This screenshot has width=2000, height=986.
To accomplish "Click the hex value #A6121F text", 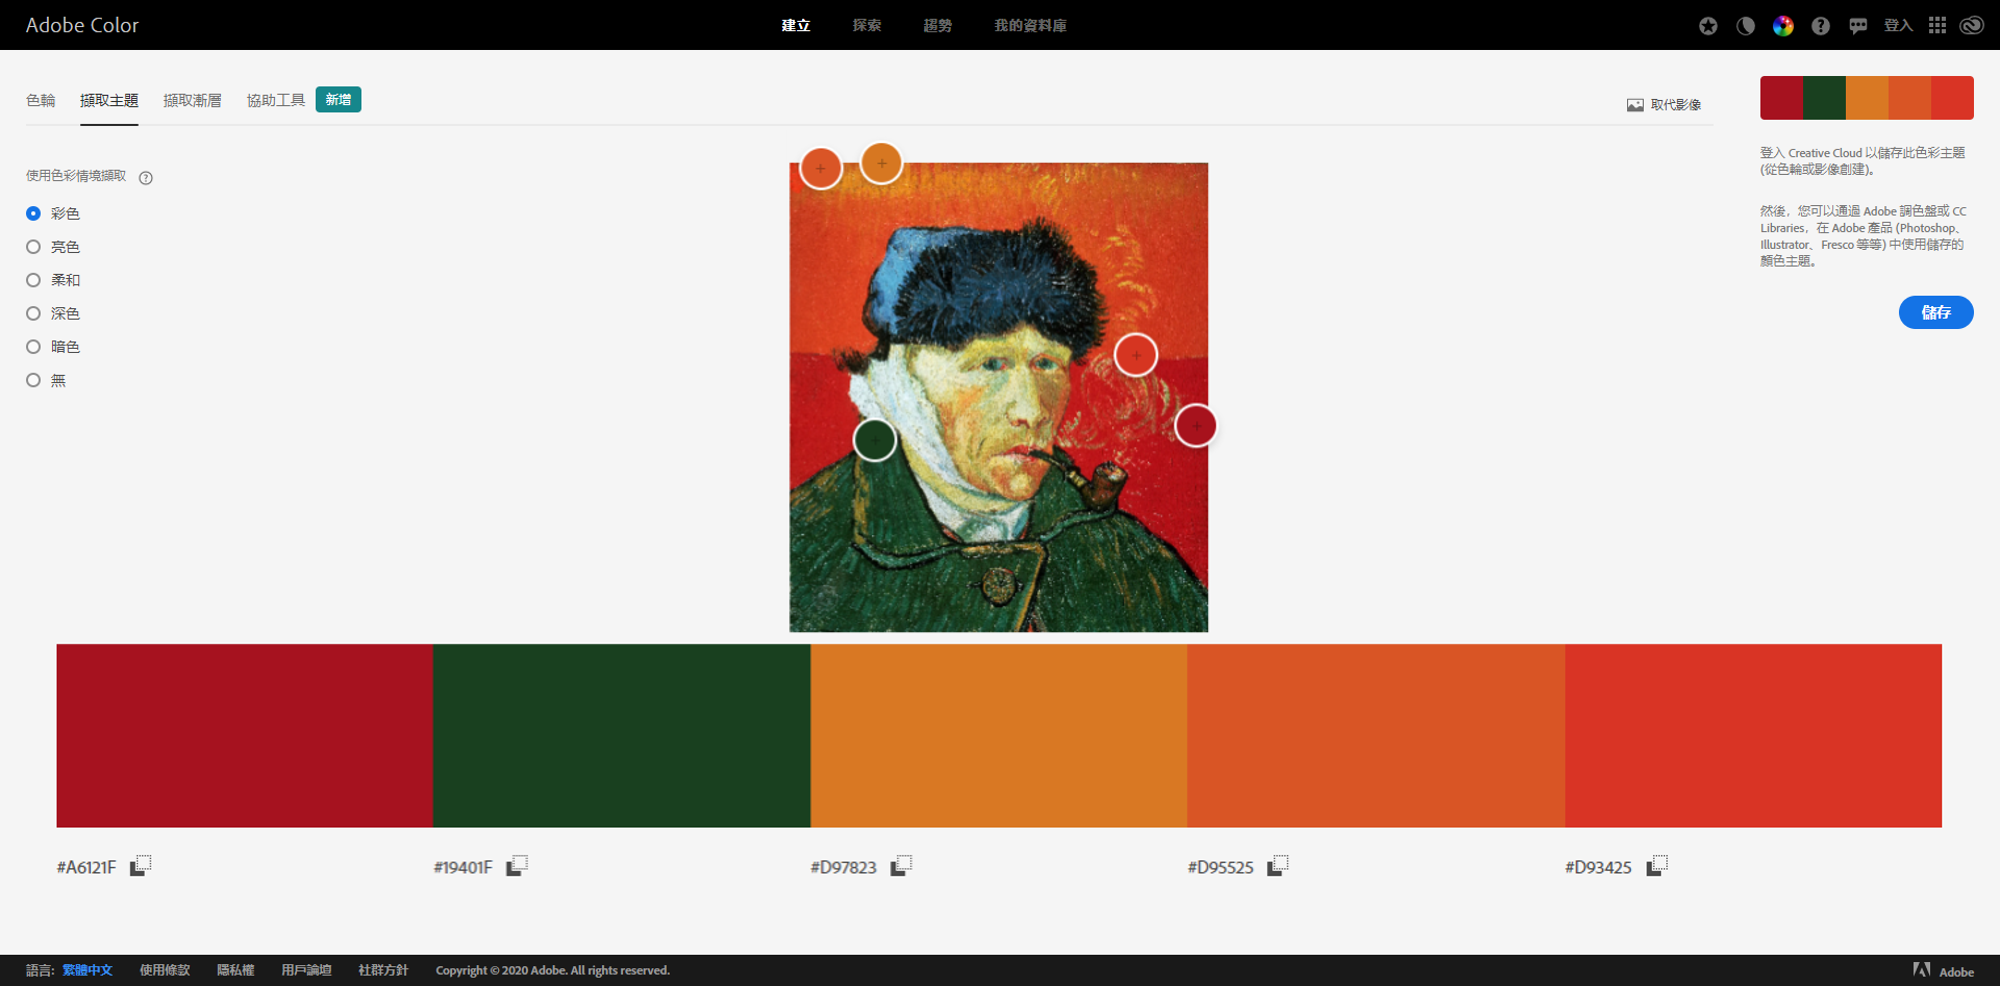I will 86,867.
